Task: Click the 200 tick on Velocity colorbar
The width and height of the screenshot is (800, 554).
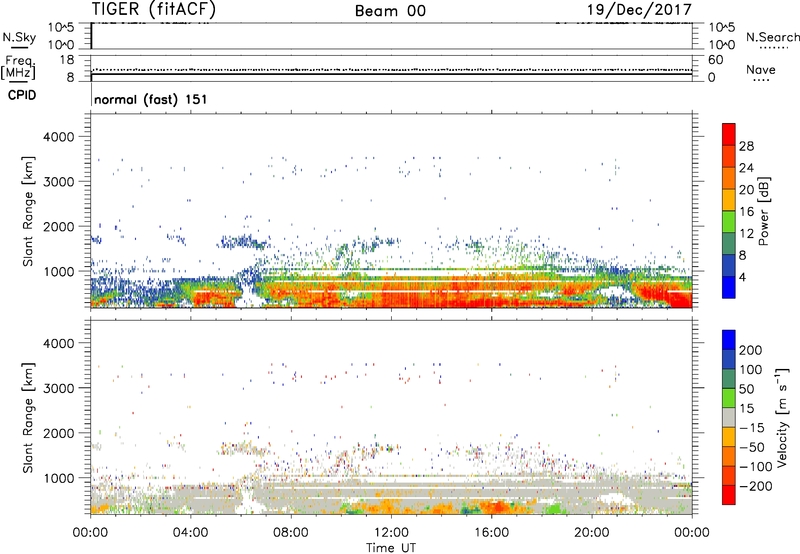Action: tap(751, 350)
